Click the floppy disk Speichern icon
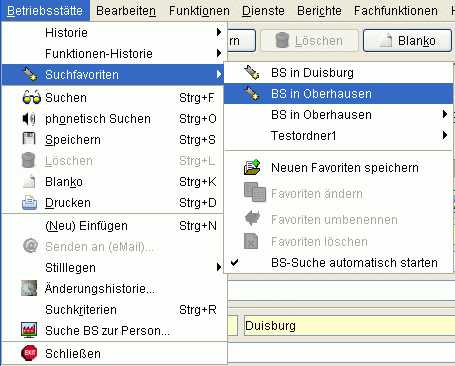The width and height of the screenshot is (455, 366). click(29, 139)
